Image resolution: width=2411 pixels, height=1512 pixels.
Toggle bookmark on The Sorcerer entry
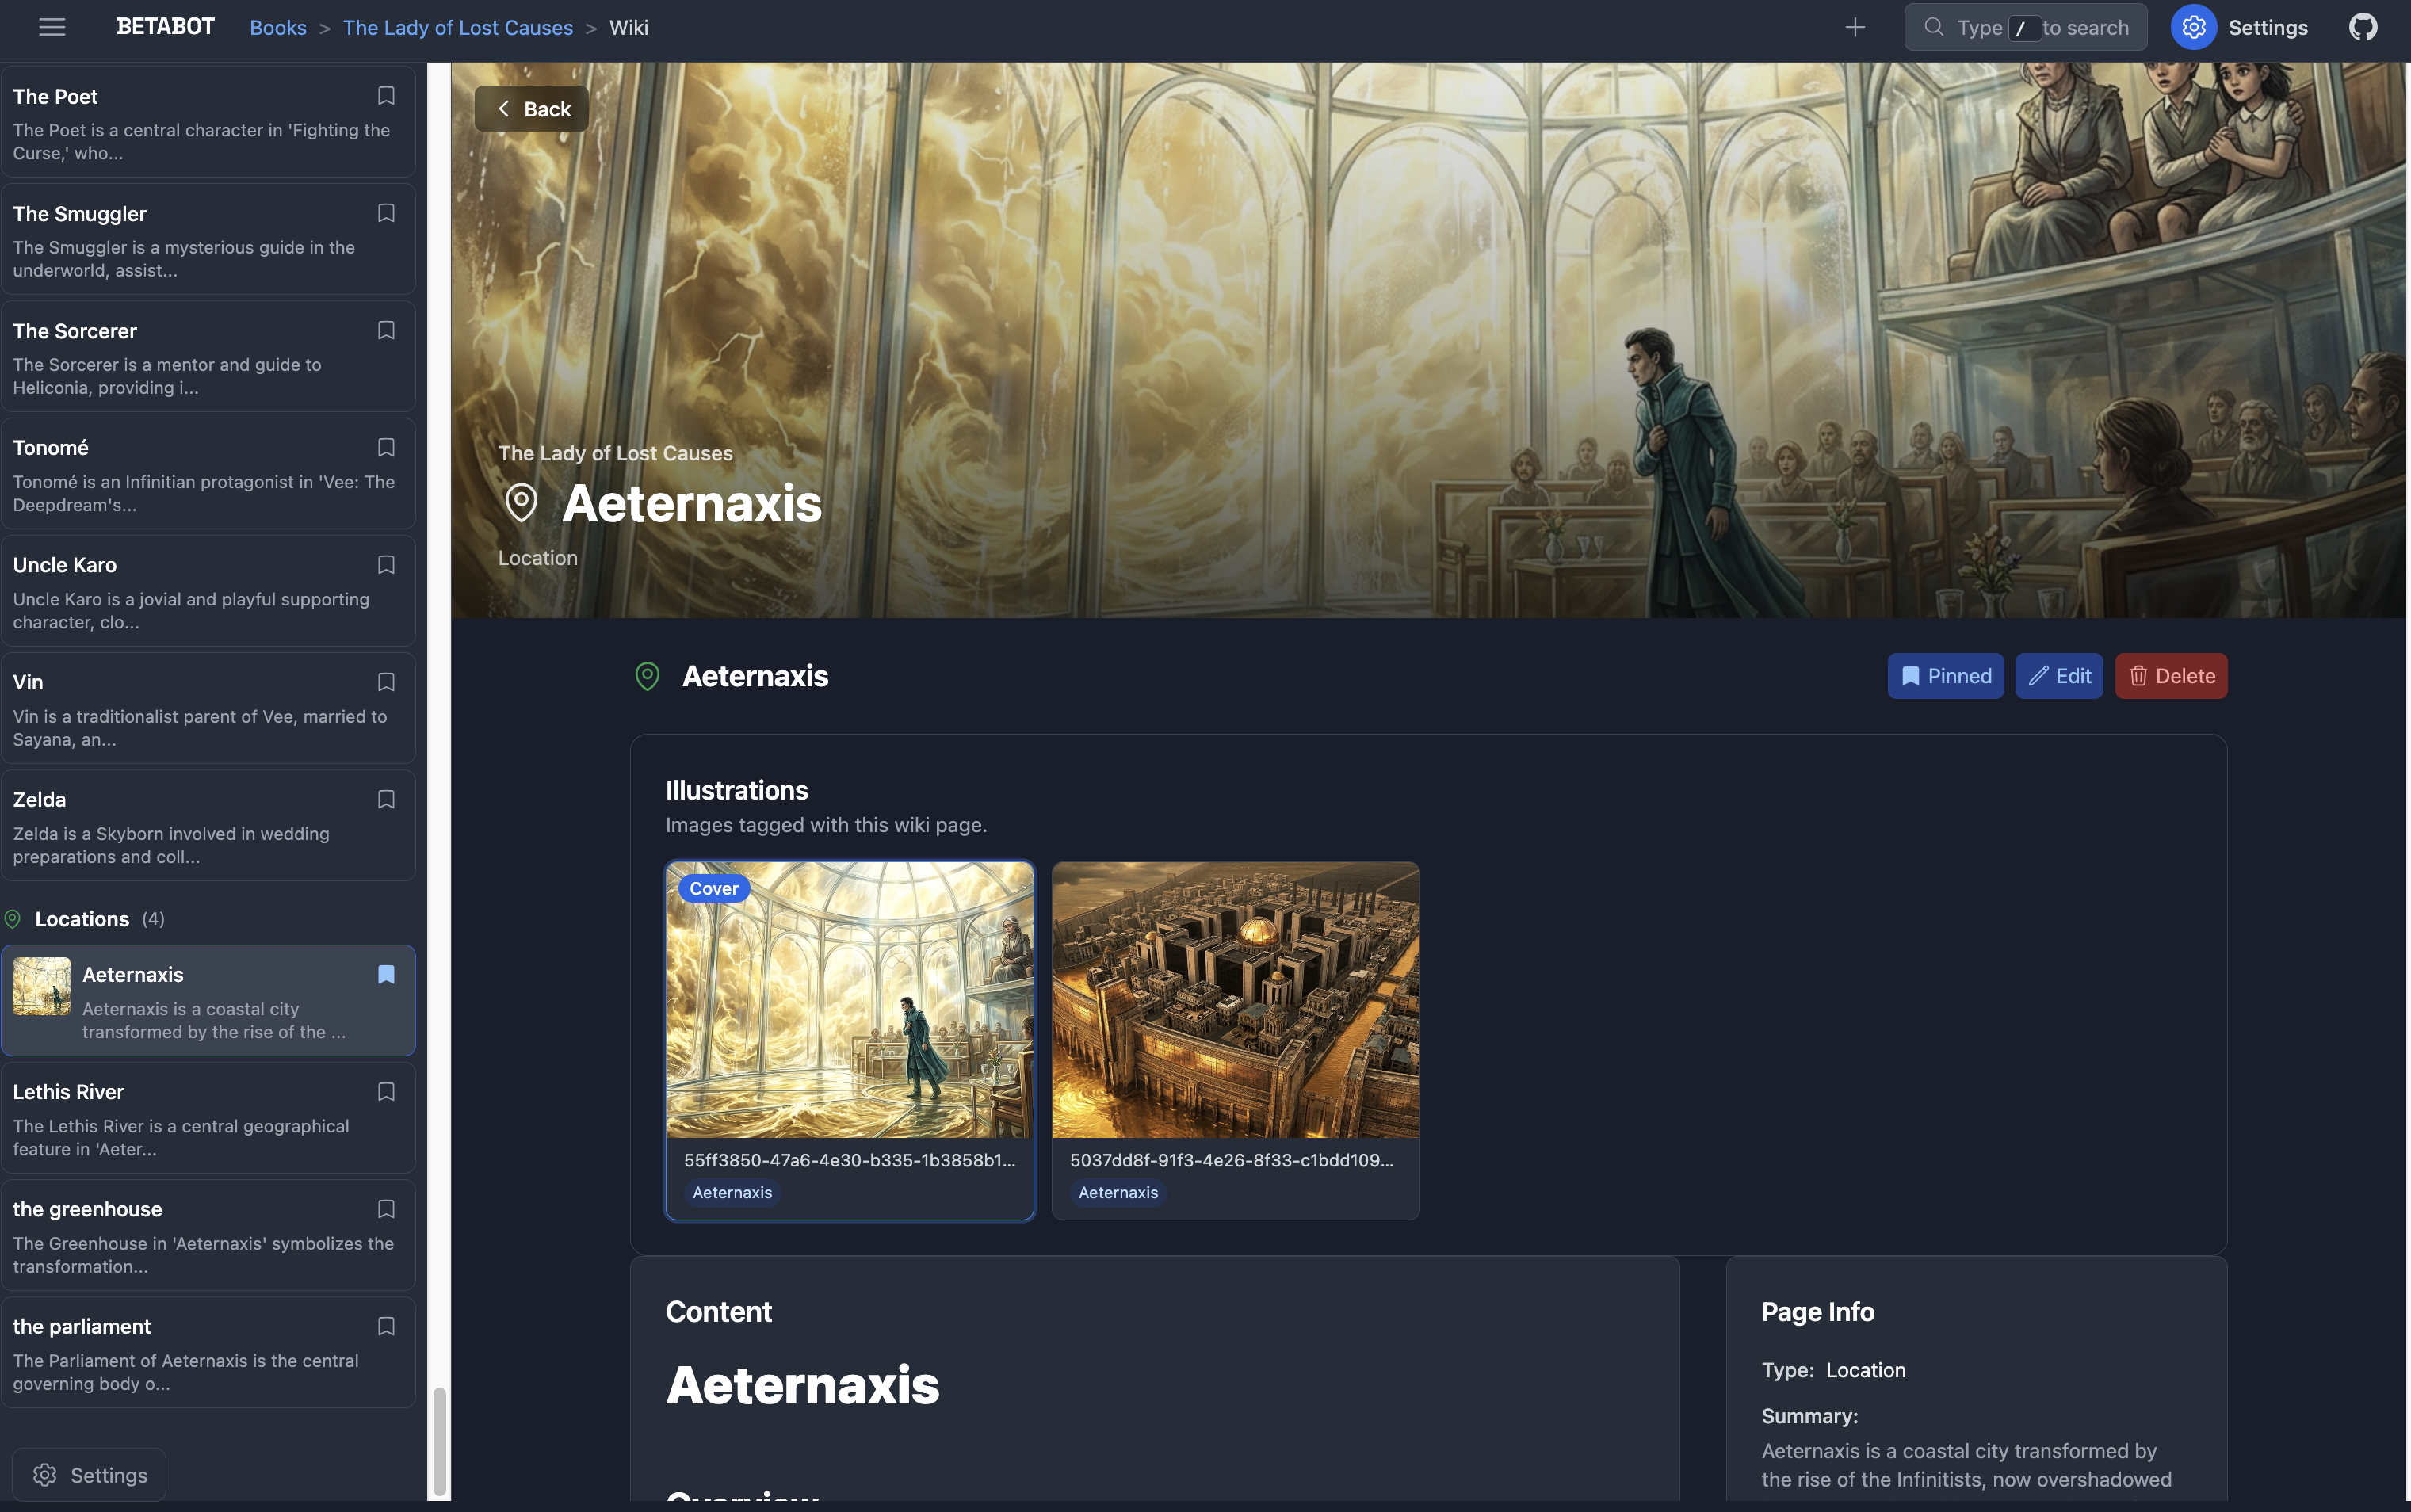coord(386,330)
